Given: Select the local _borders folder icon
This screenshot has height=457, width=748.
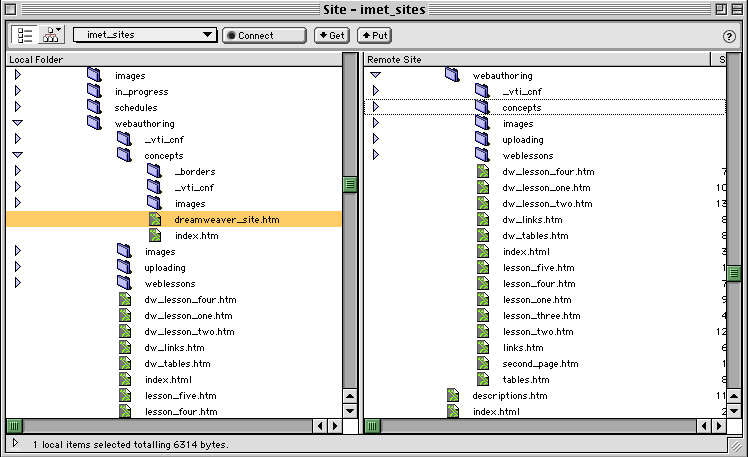Looking at the screenshot, I should [x=154, y=171].
